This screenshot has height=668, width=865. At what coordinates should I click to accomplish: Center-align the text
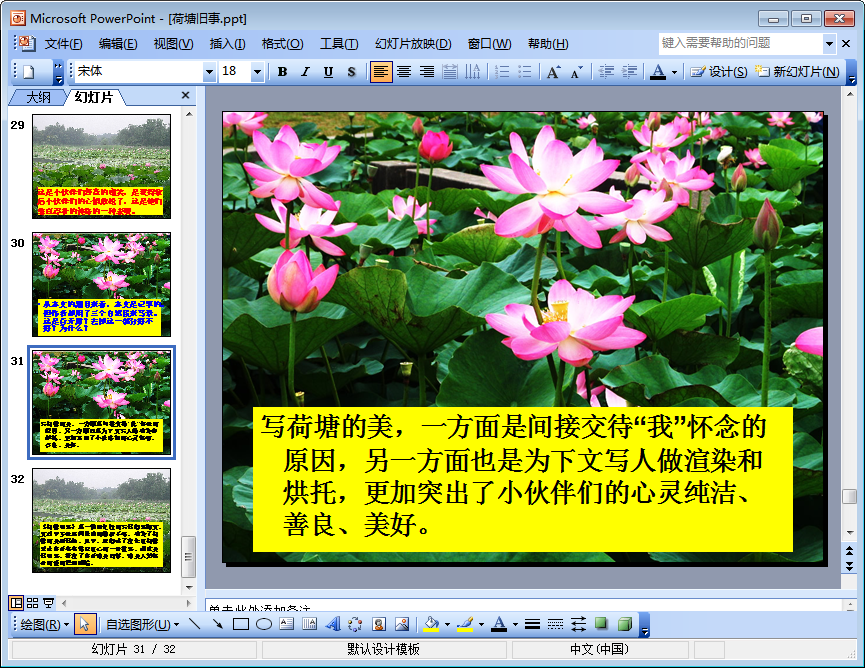[x=404, y=72]
